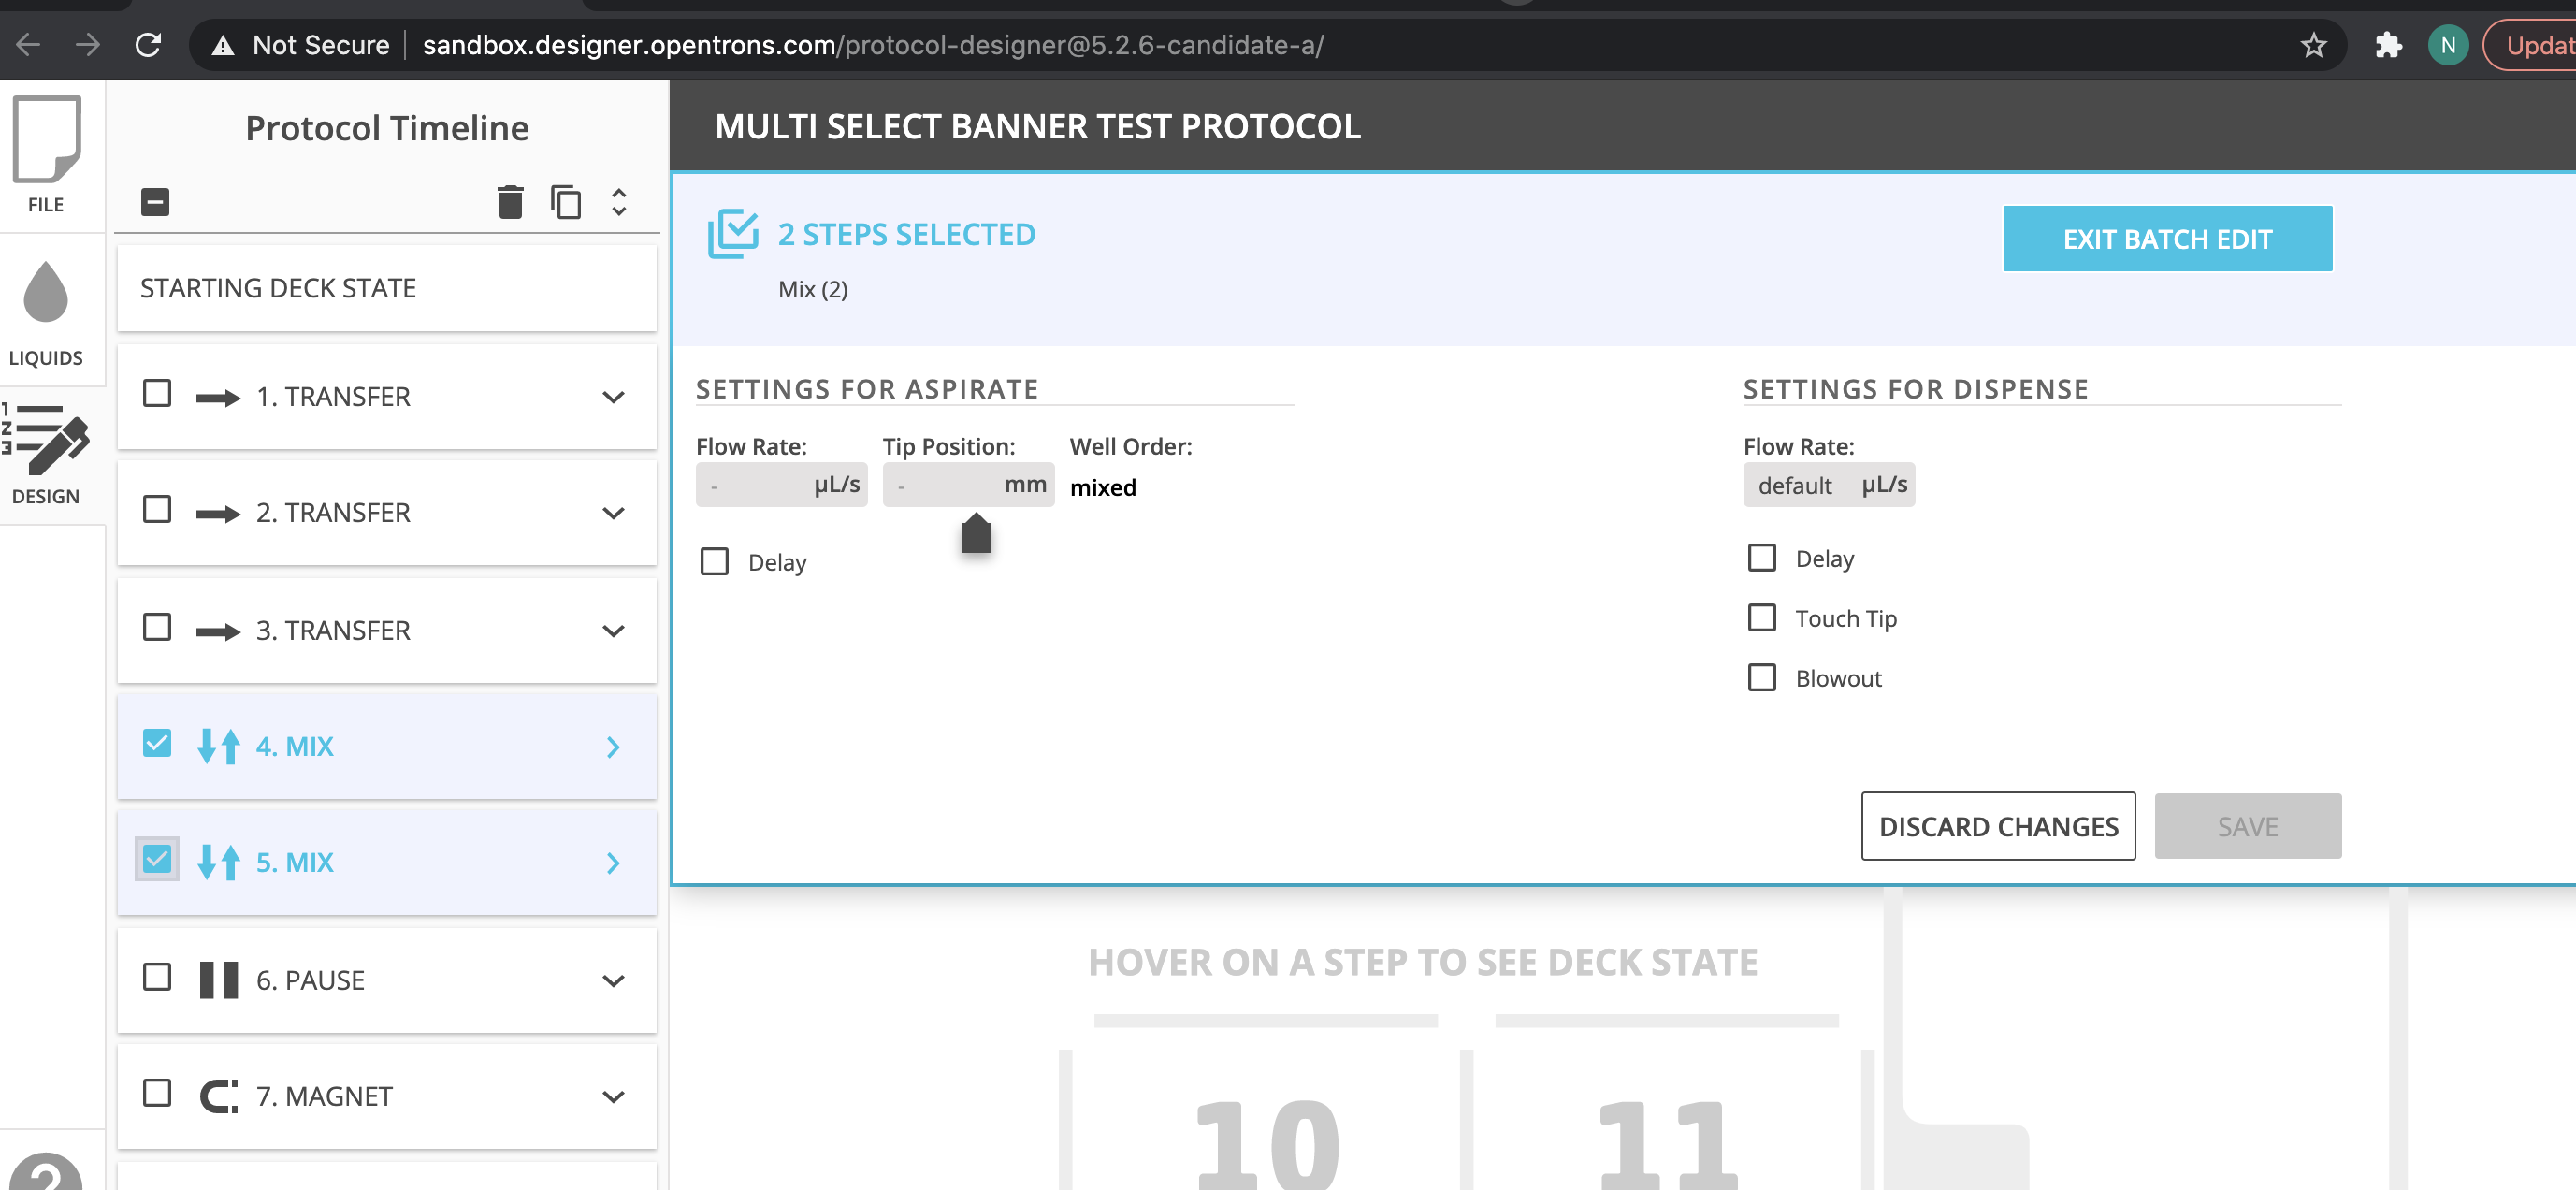
Task: Click the aspirate Flow Rate field
Action: [x=781, y=485]
